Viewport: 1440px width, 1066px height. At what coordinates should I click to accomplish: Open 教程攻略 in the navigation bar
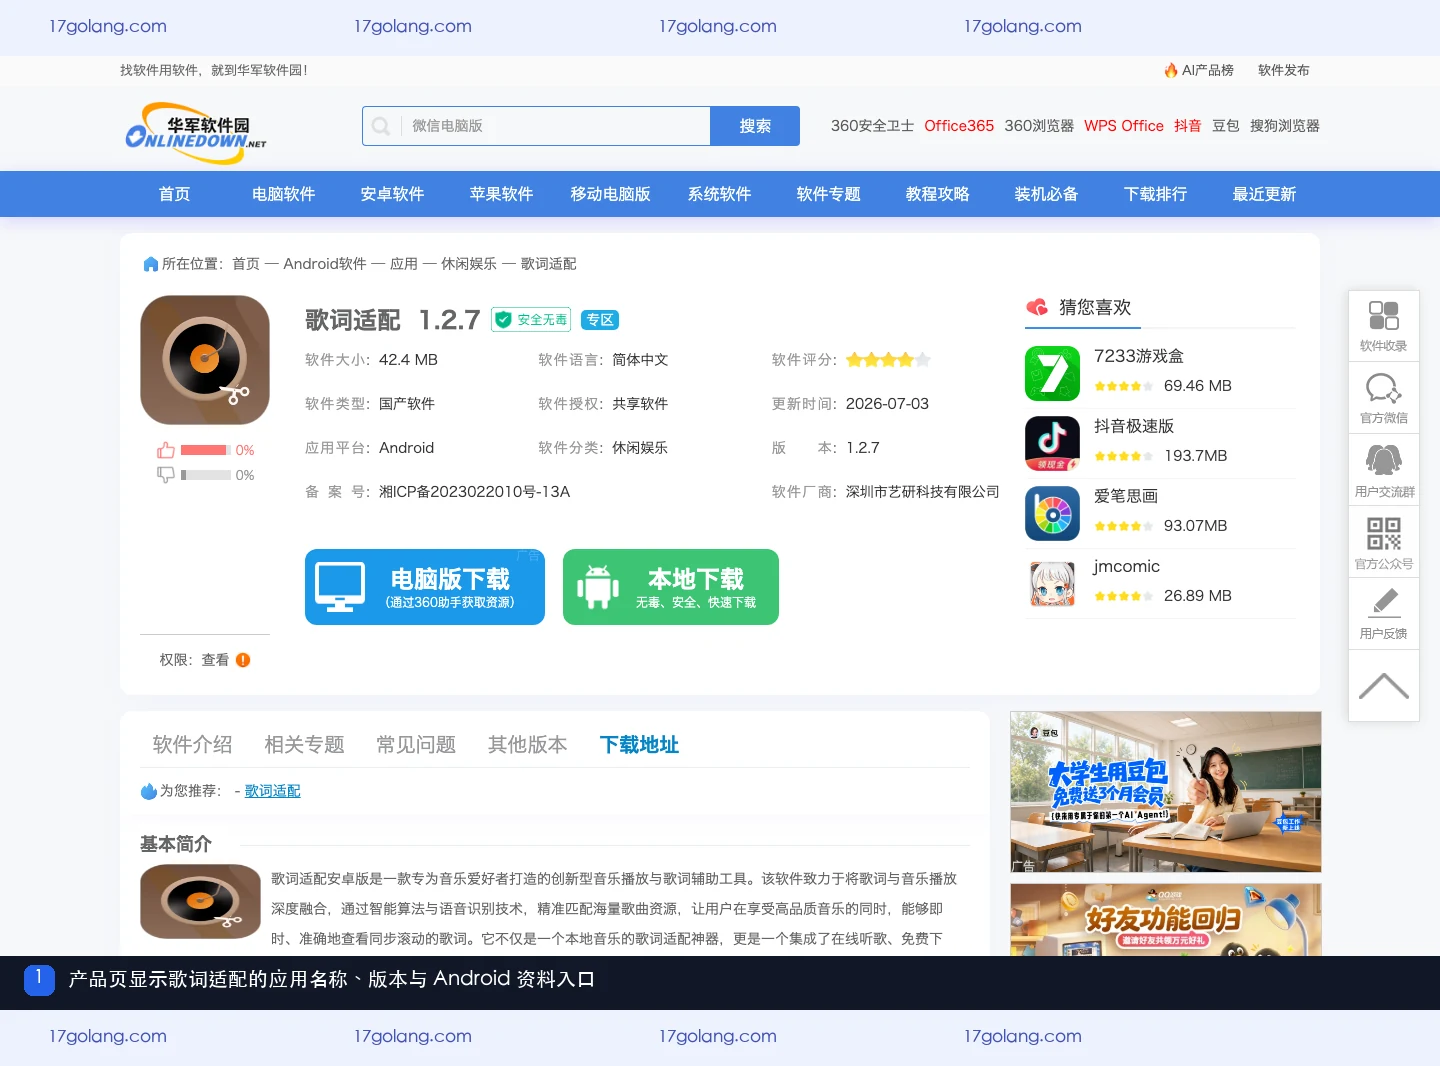coord(938,194)
